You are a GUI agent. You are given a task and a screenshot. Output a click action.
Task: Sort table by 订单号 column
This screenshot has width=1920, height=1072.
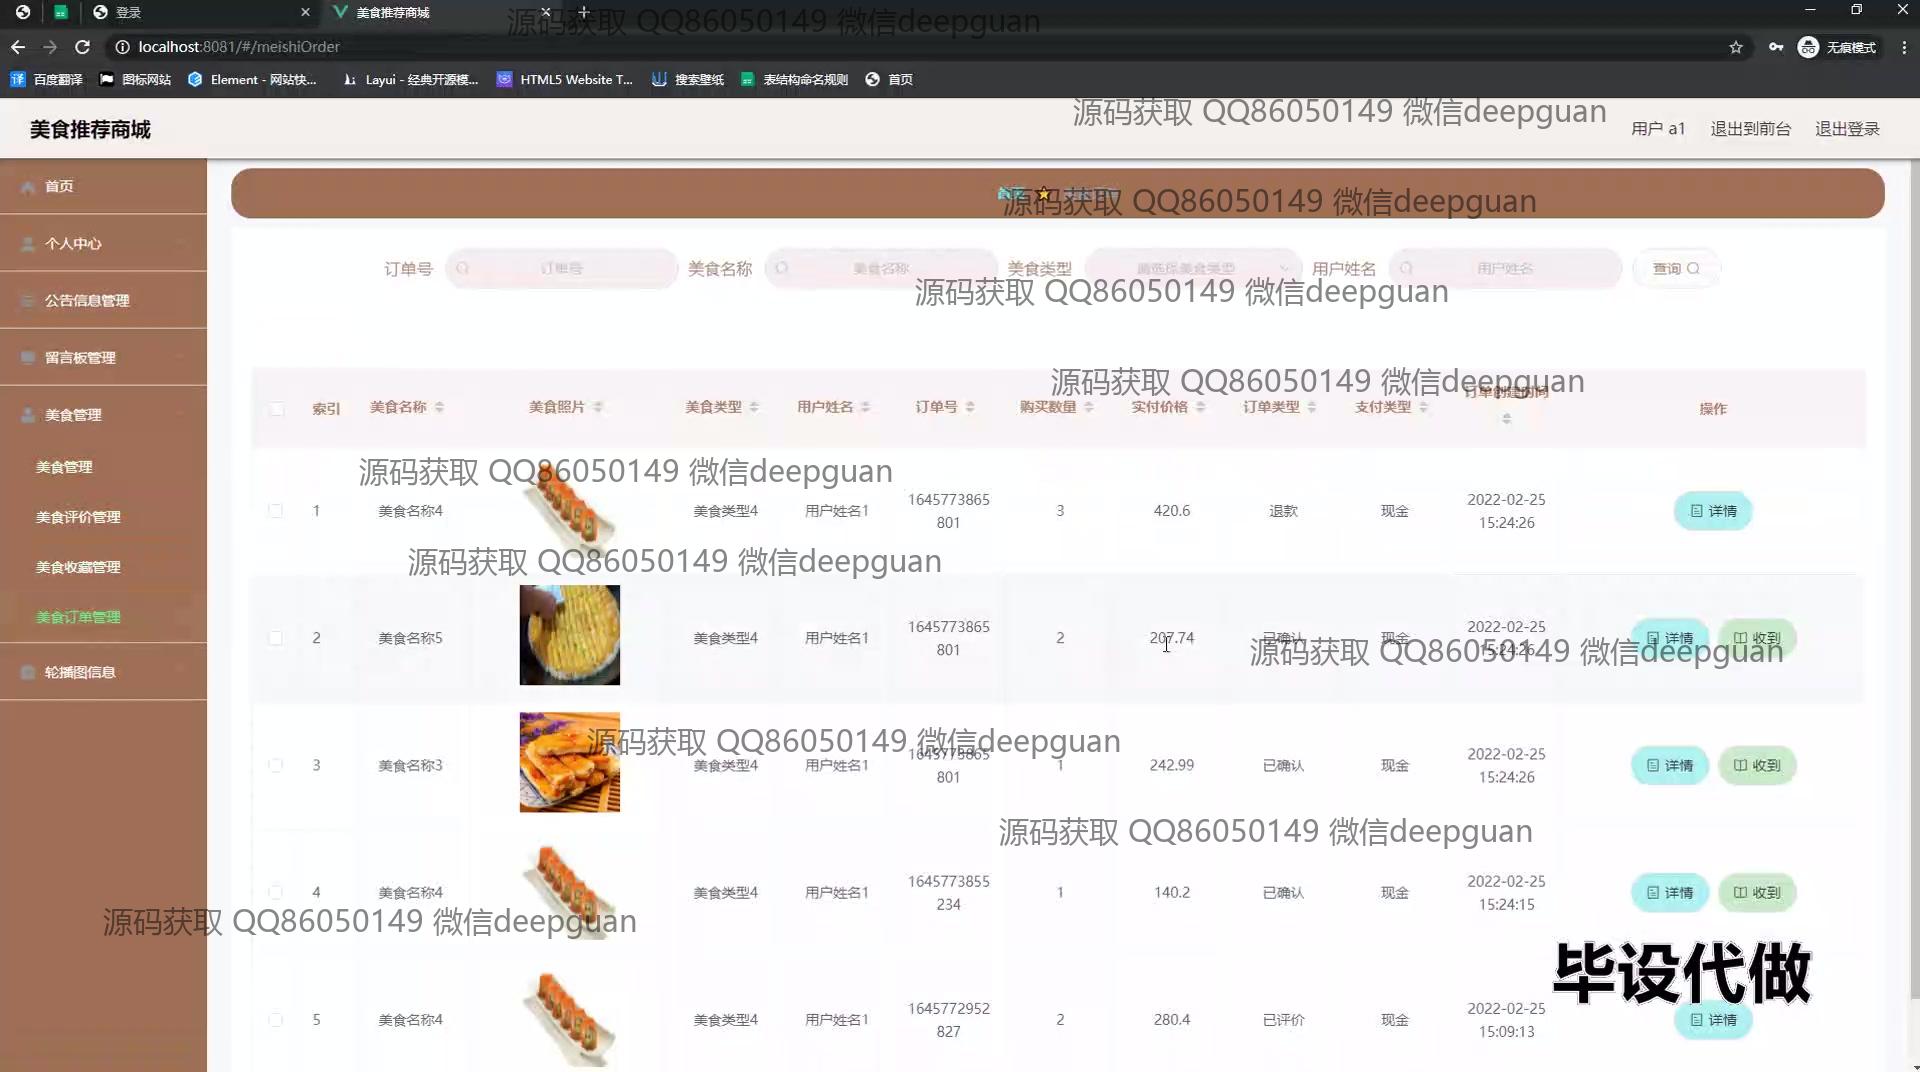pos(969,407)
